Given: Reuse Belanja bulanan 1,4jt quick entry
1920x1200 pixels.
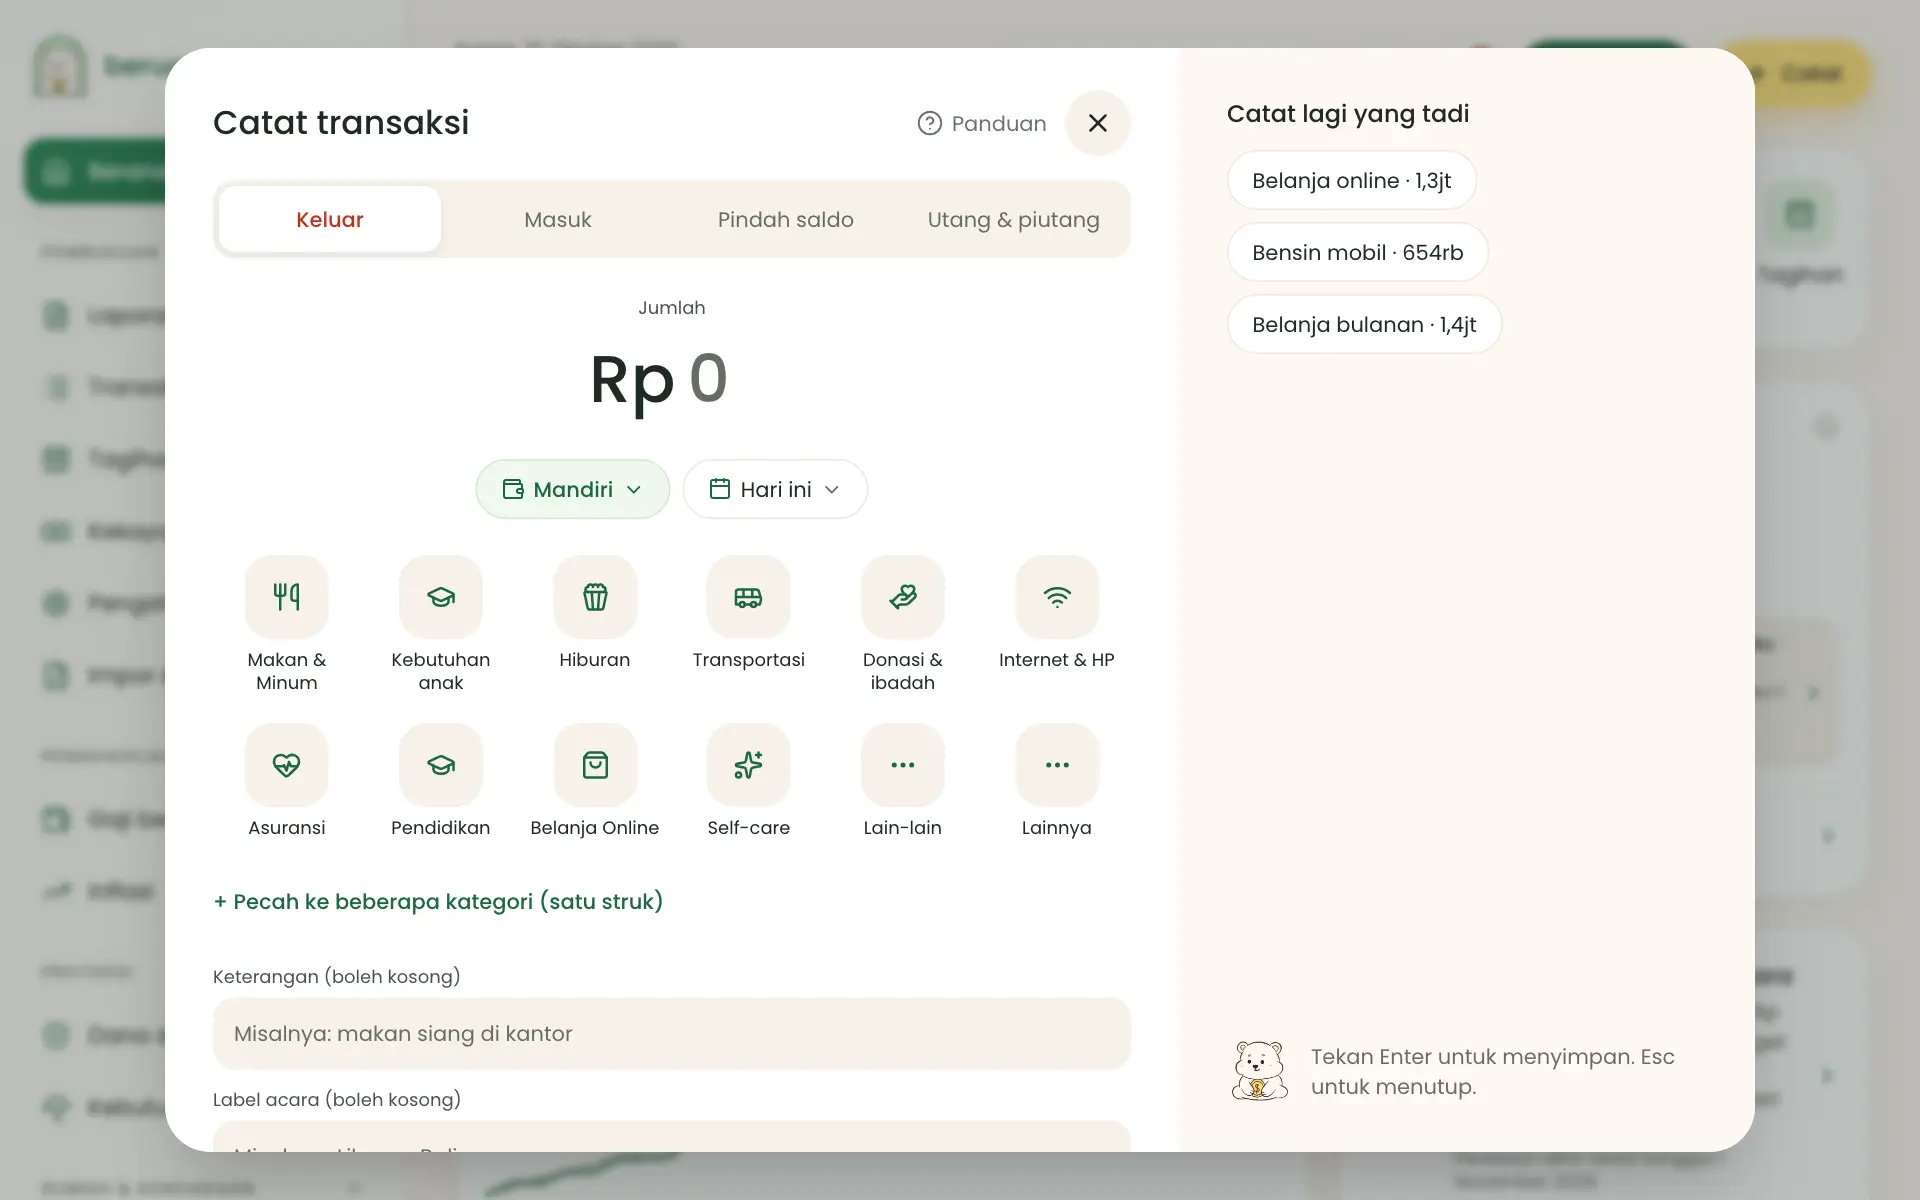Looking at the screenshot, I should [x=1364, y=324].
